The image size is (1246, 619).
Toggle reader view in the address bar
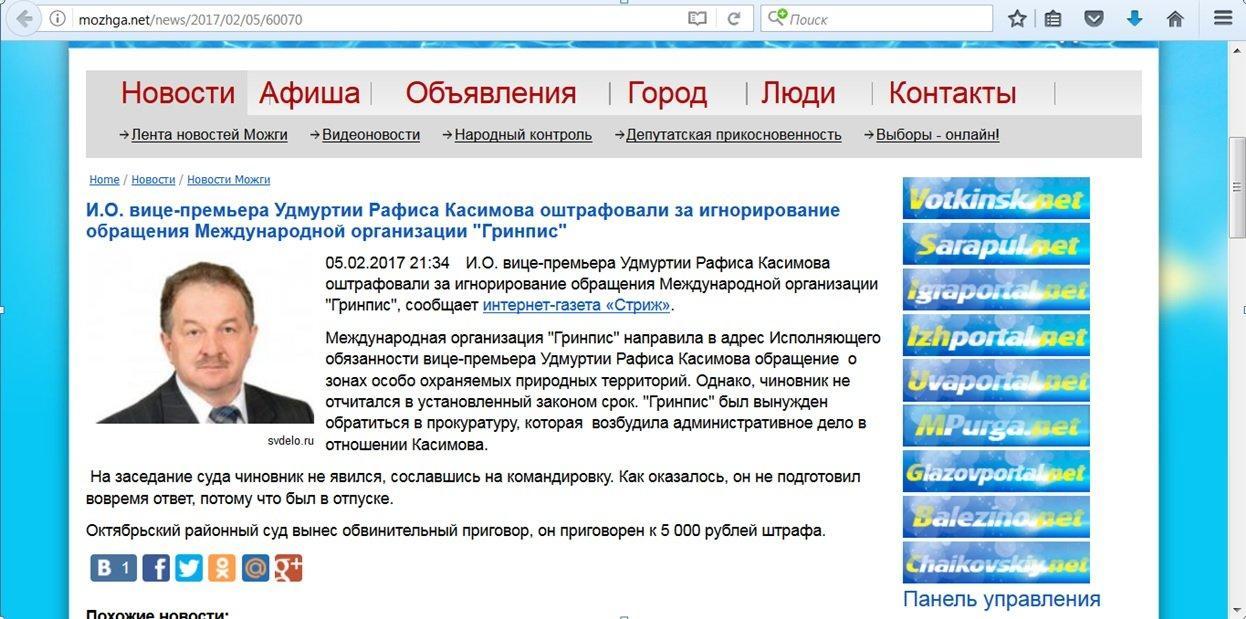coord(697,19)
